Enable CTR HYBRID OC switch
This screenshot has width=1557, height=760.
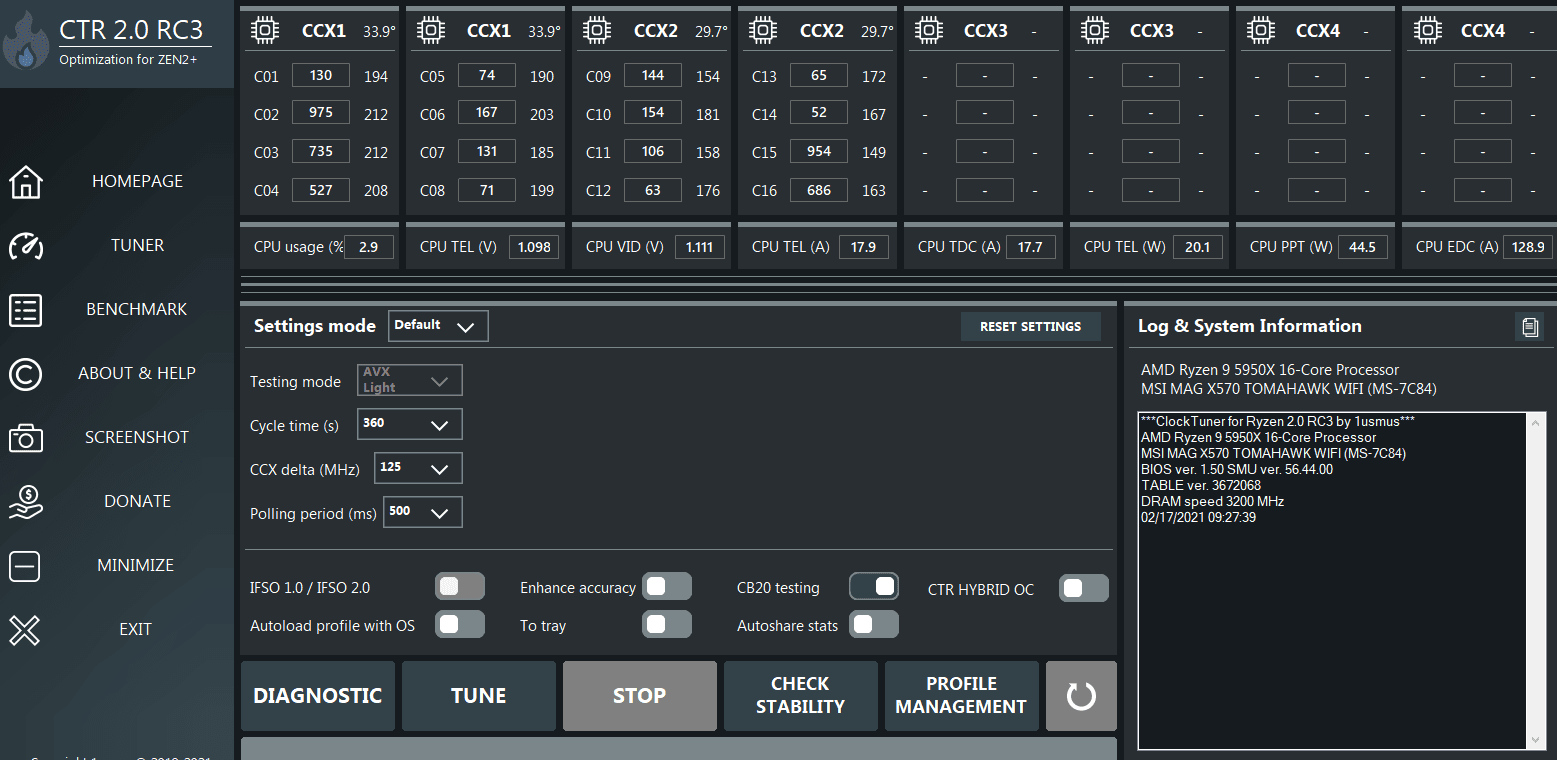point(1084,588)
